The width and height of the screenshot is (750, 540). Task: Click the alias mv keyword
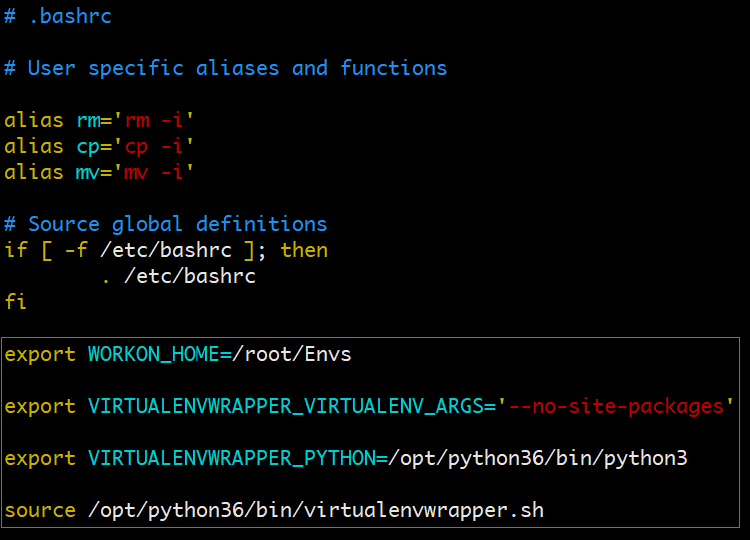coord(33,173)
